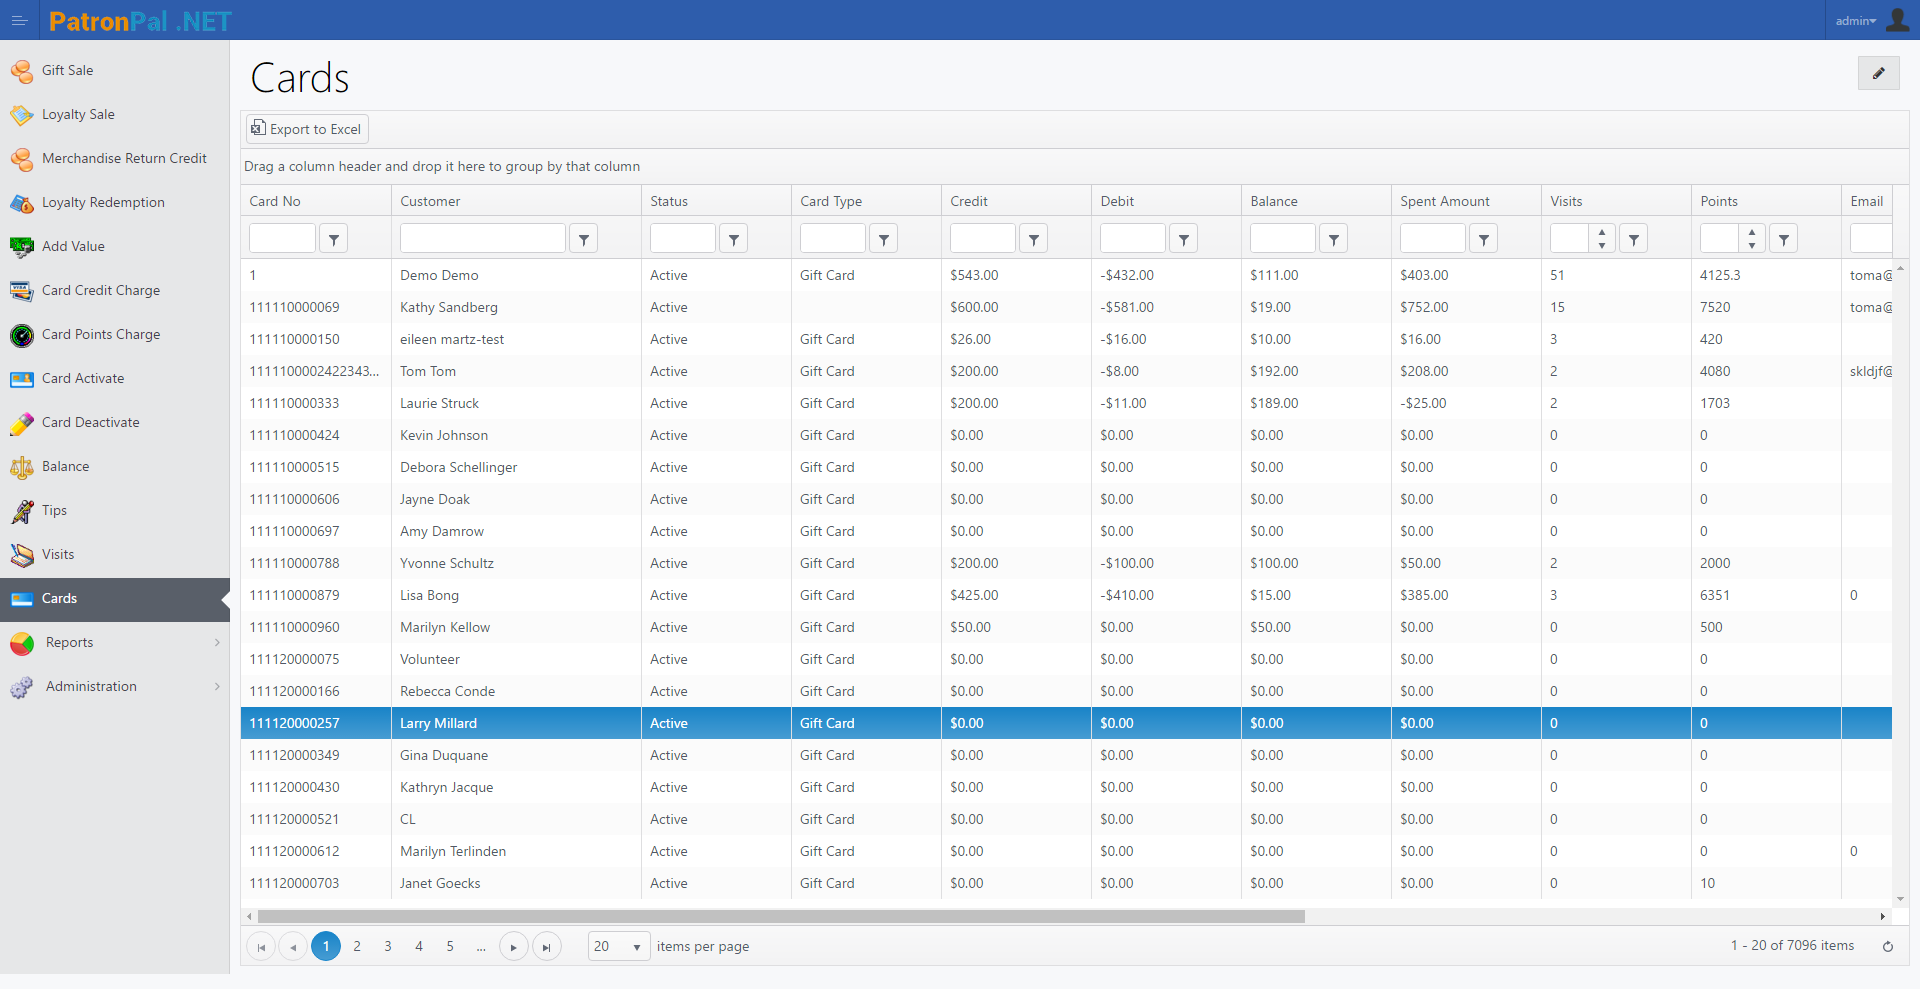Click the horizontal scrollbar right arrow
Screen dimensions: 1920x989
click(1883, 916)
